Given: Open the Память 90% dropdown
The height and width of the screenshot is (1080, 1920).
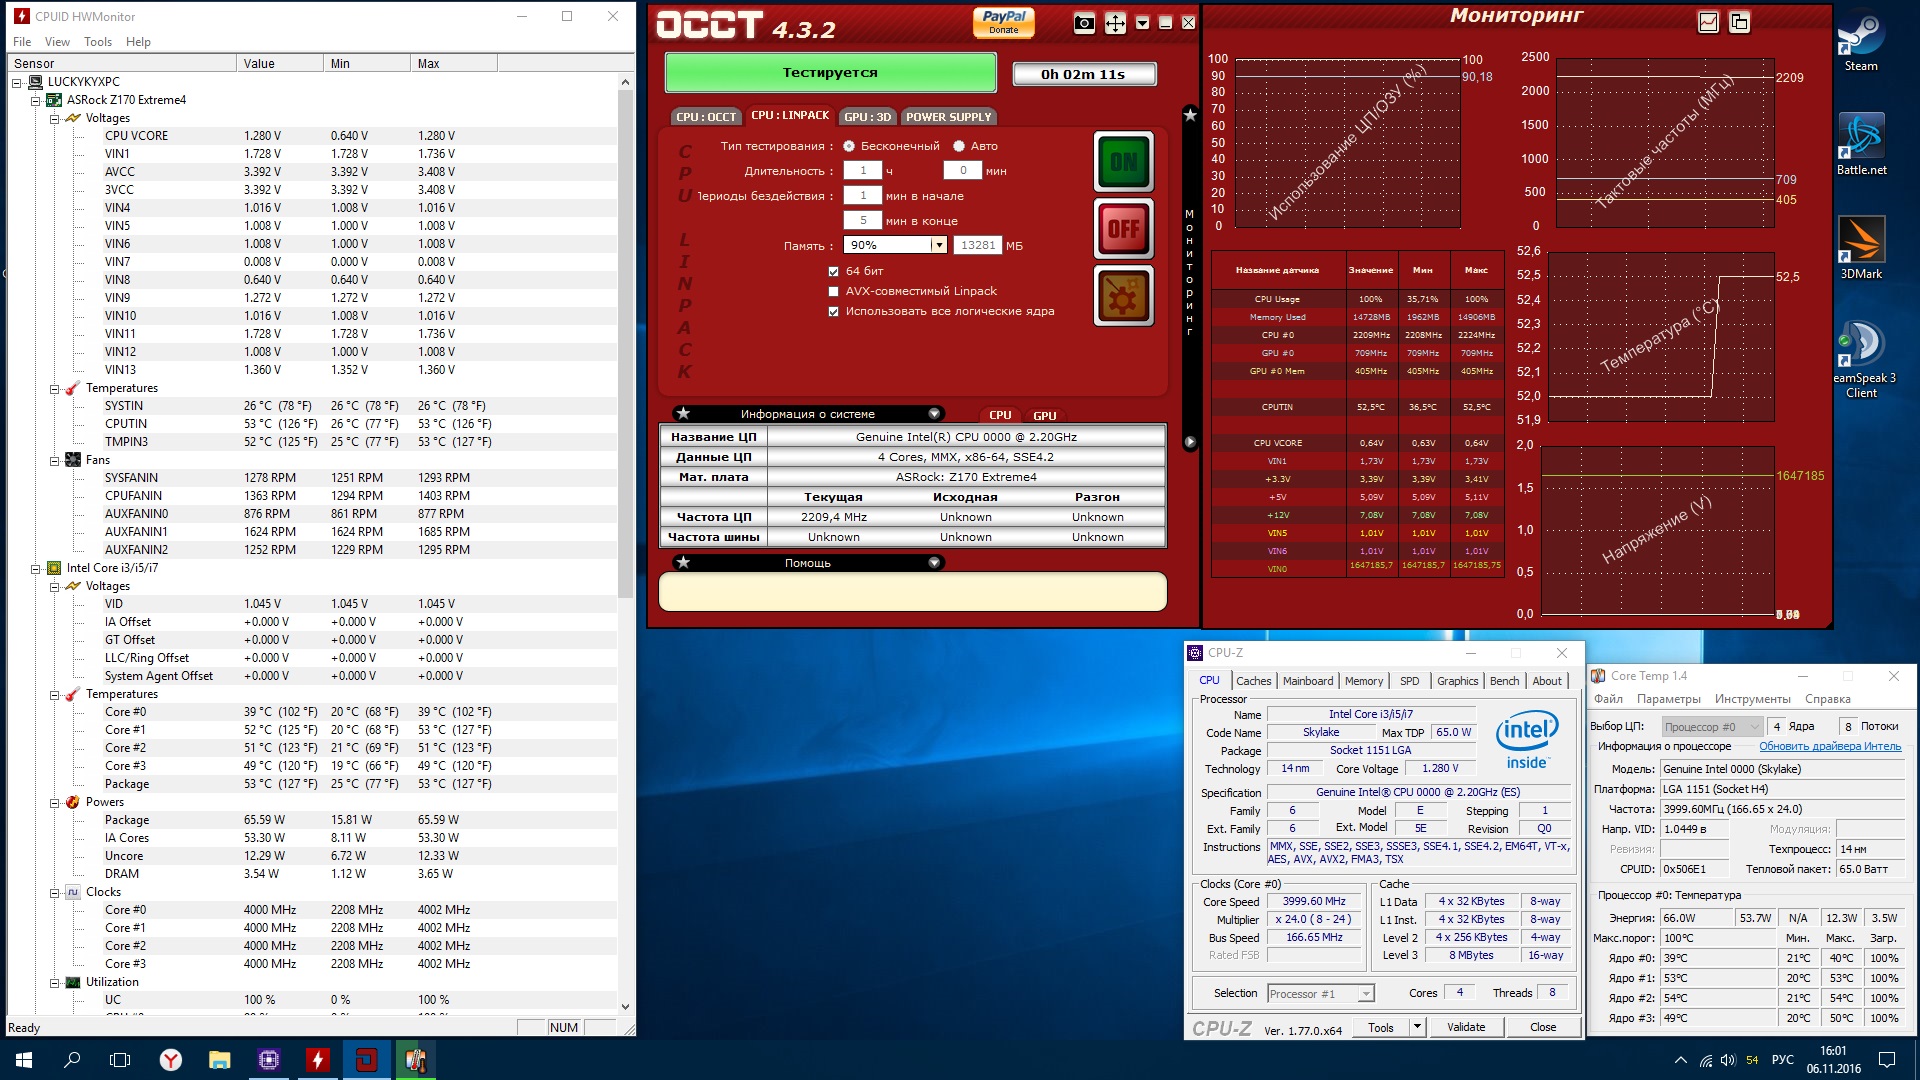Looking at the screenshot, I should 937,245.
